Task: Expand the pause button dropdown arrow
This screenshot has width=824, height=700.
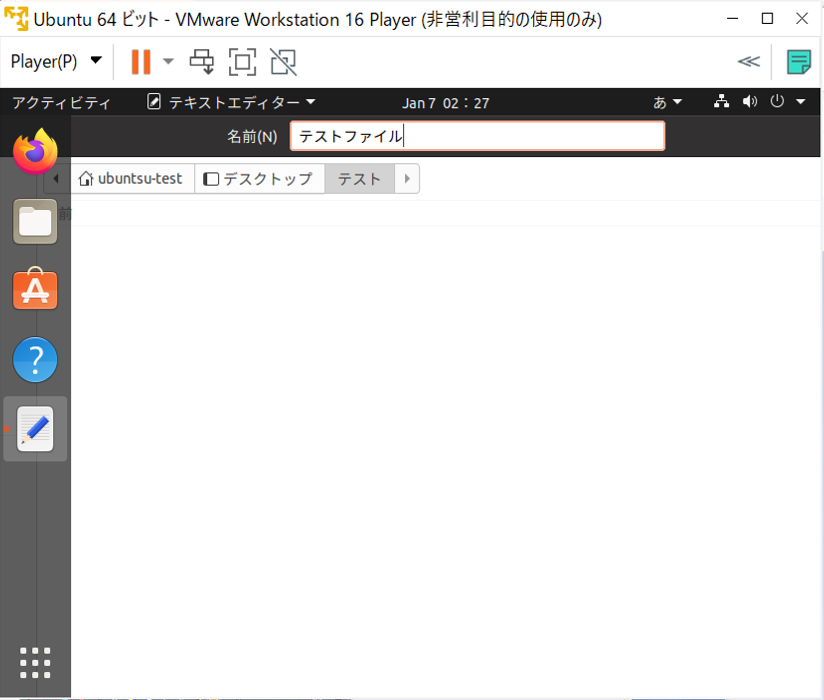Action: pos(168,61)
